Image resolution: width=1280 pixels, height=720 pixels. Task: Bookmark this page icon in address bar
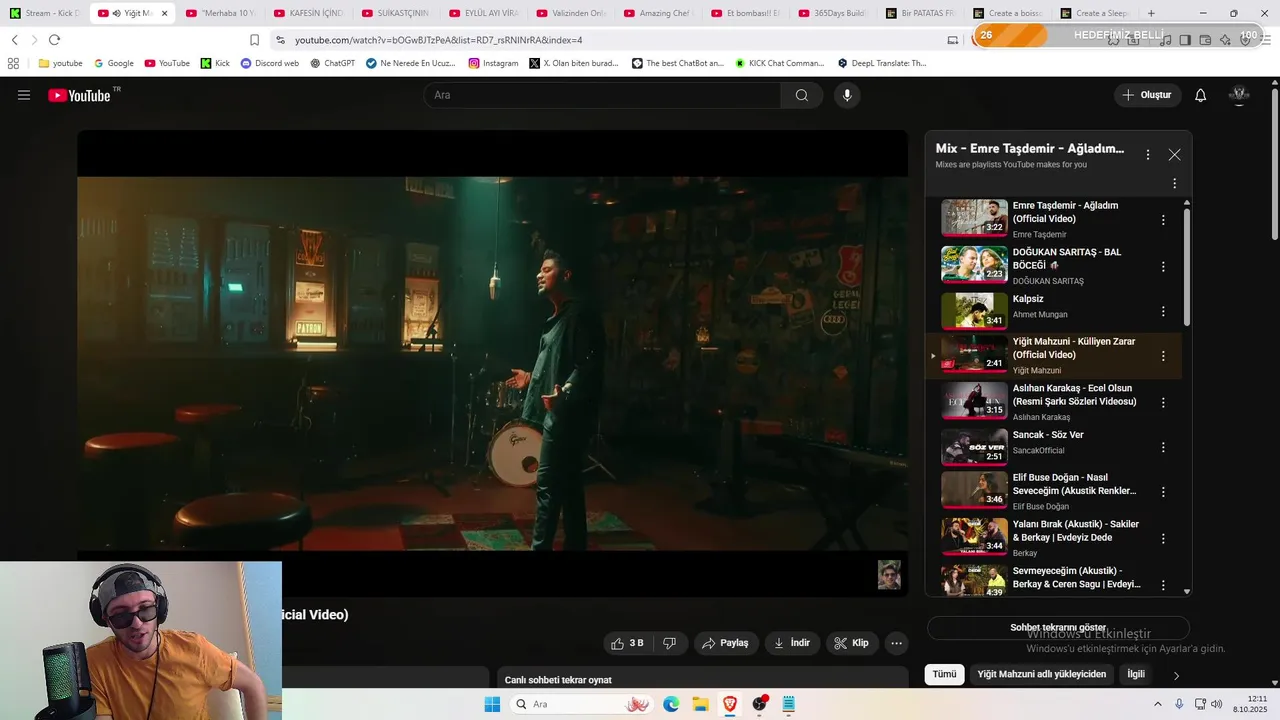(x=255, y=40)
